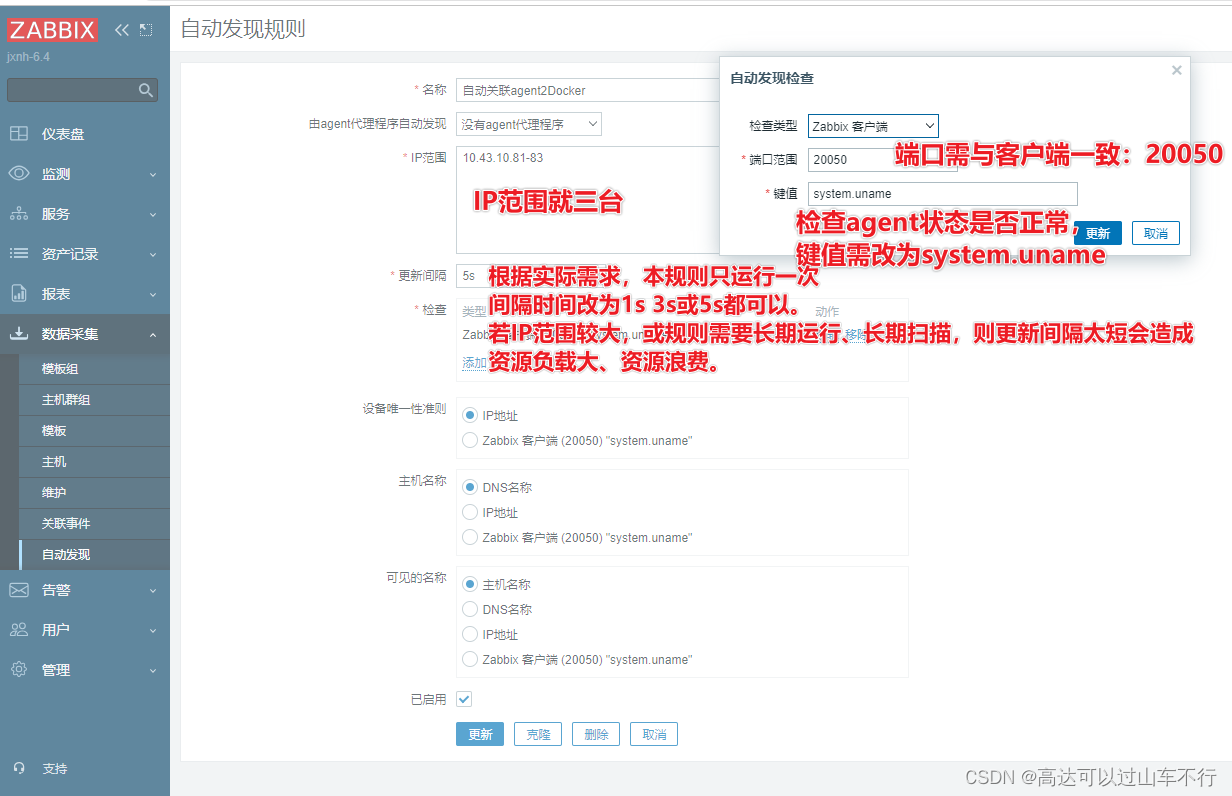Click bottom 更新 button of form

[480, 734]
